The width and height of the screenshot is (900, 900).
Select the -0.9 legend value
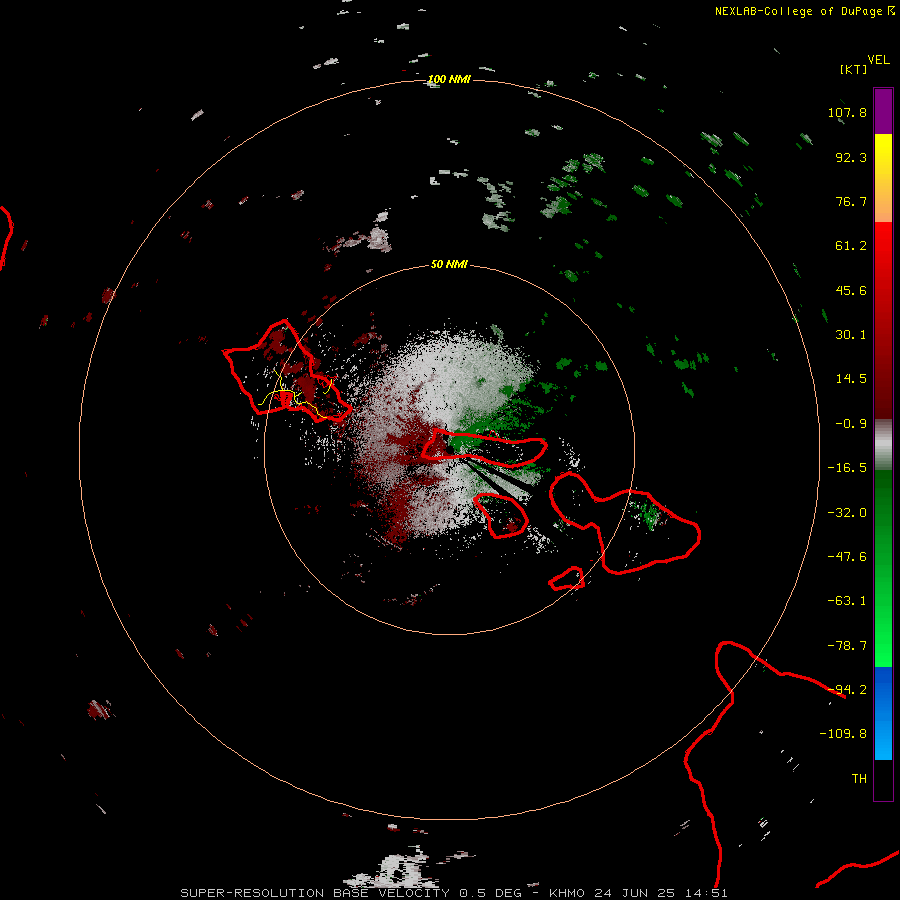[x=851, y=424]
